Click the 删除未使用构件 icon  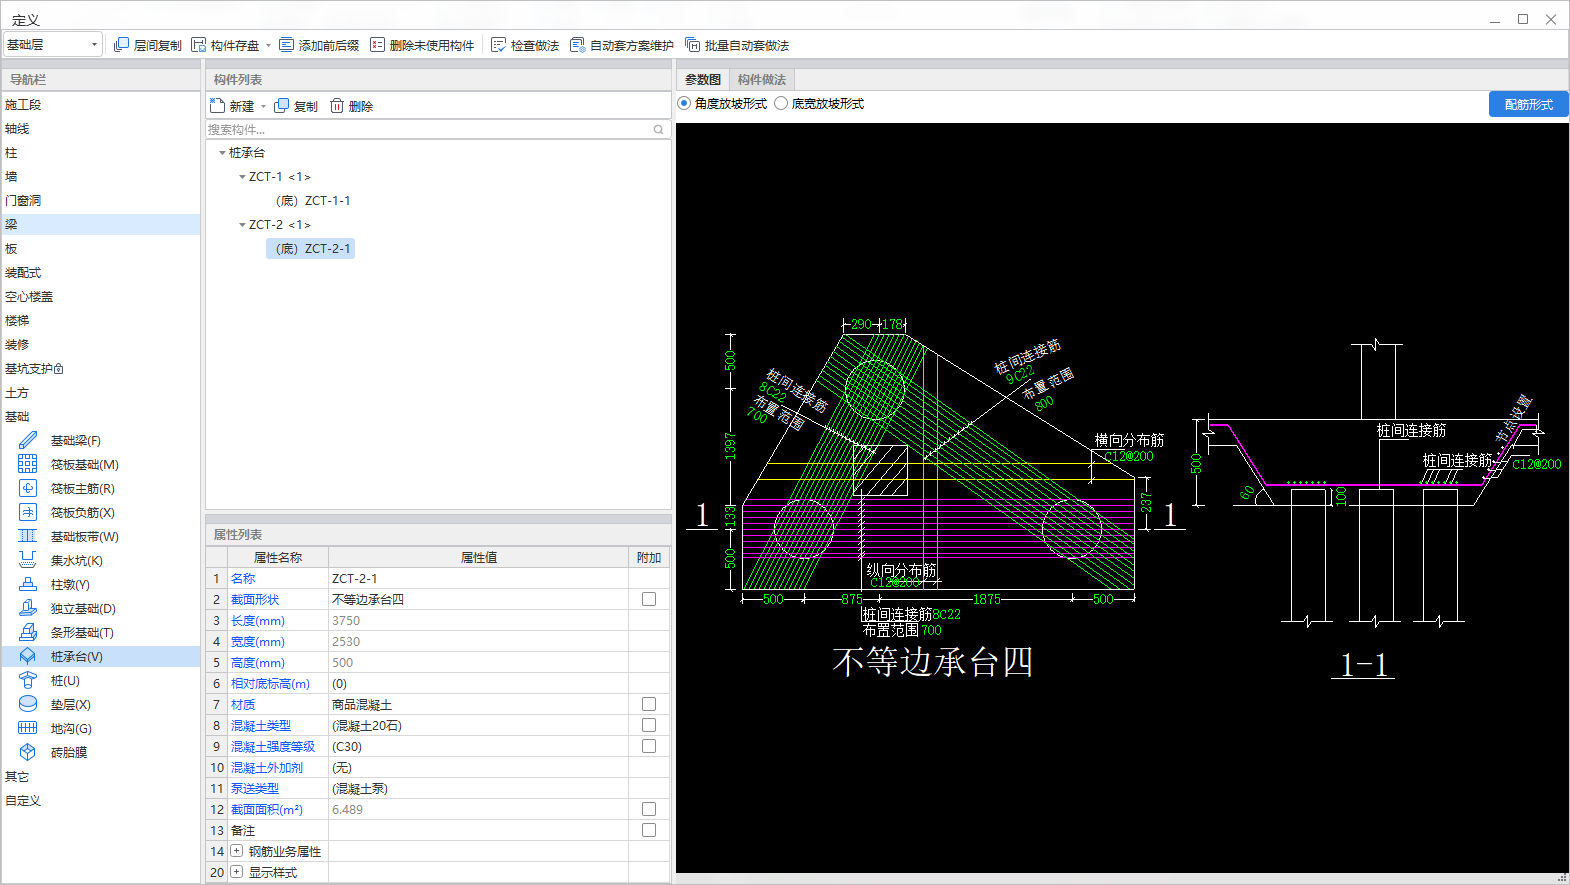[x=377, y=45]
